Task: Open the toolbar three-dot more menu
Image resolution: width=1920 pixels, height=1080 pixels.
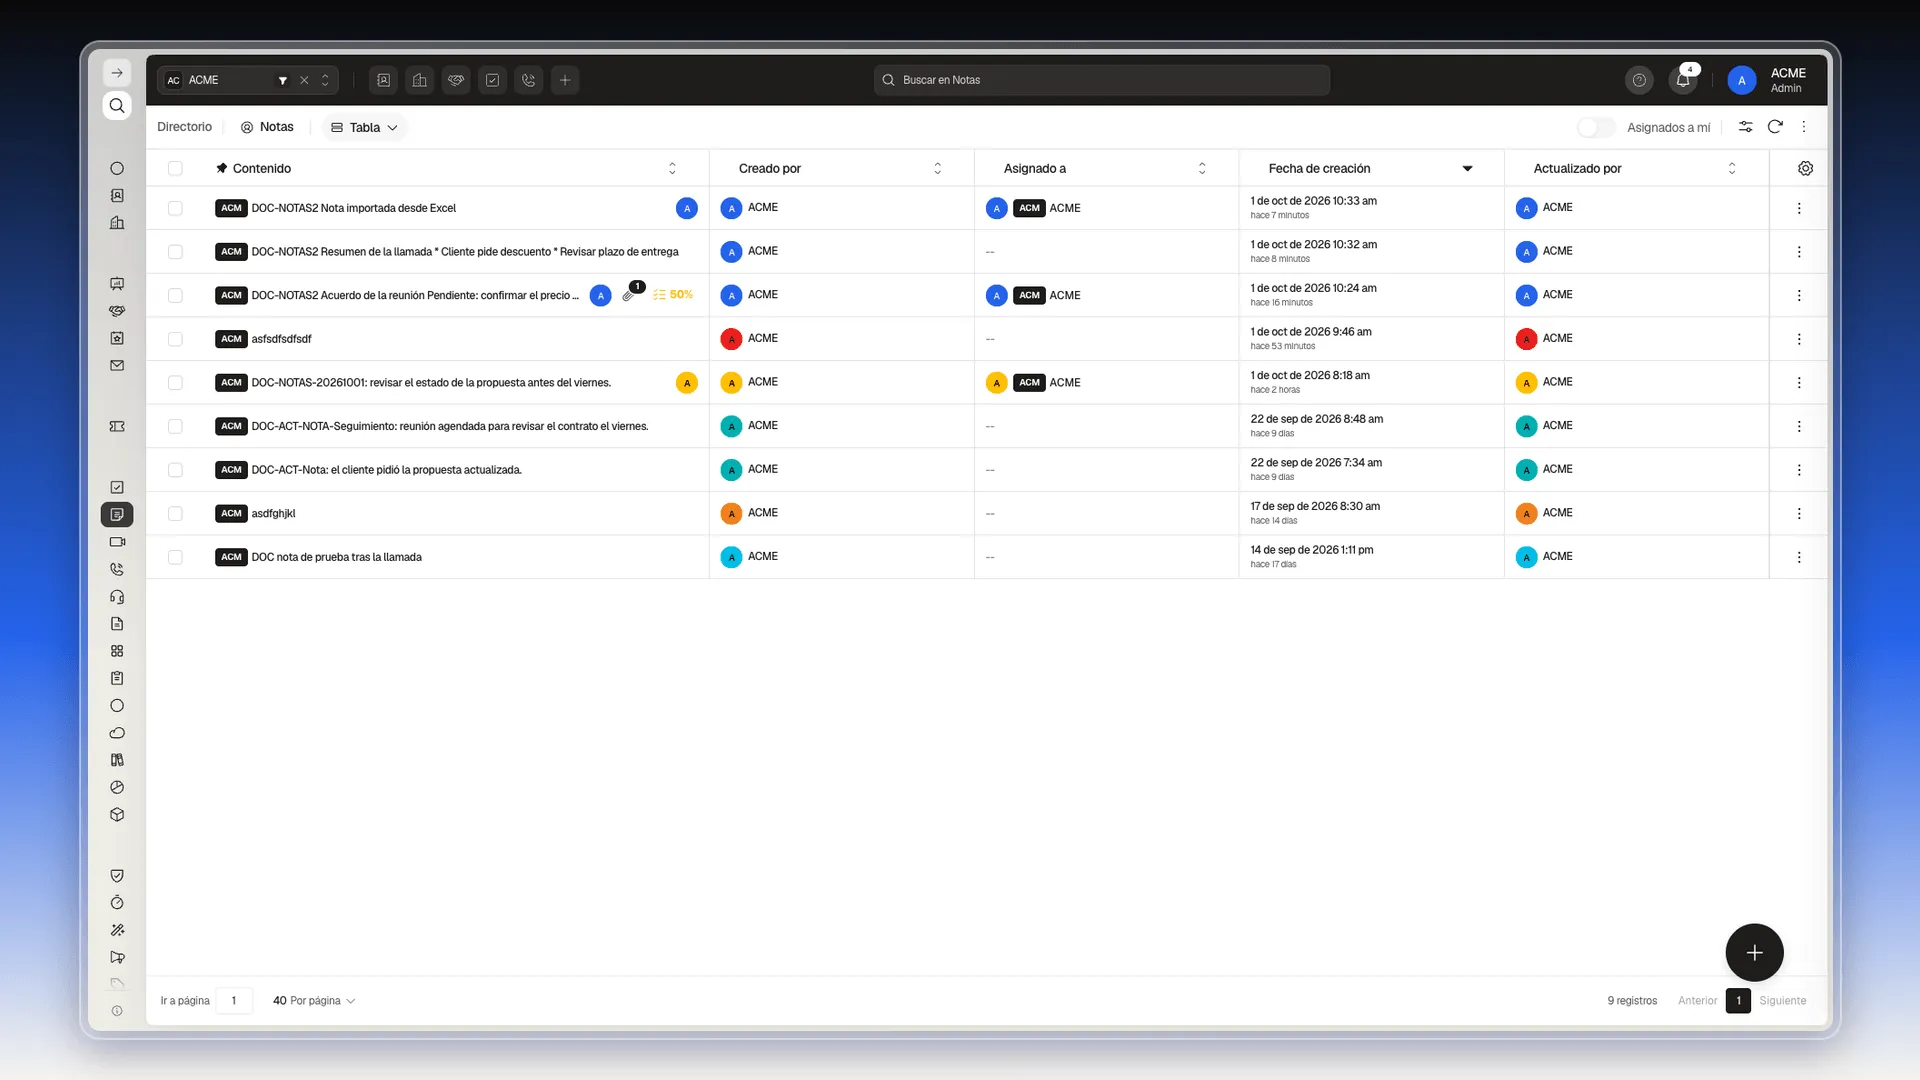Action: (x=1804, y=127)
